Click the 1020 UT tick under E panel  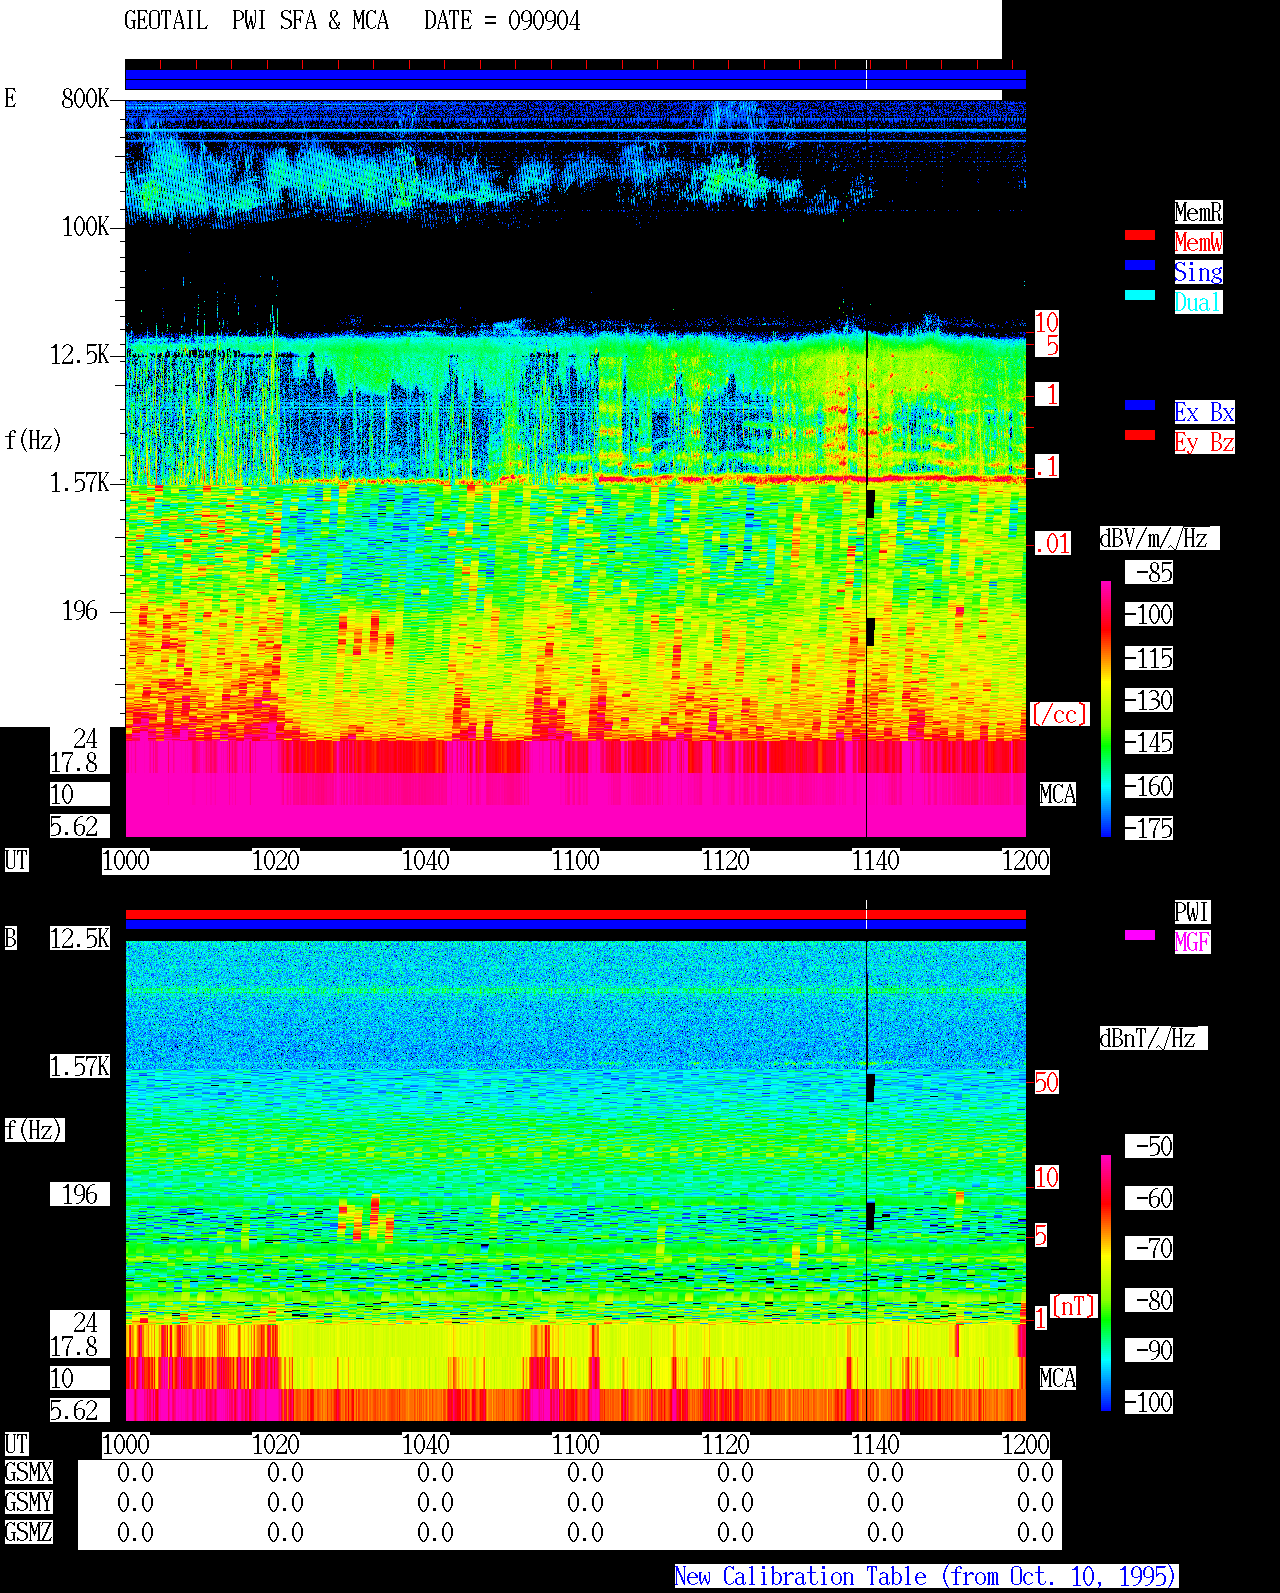coord(276,860)
